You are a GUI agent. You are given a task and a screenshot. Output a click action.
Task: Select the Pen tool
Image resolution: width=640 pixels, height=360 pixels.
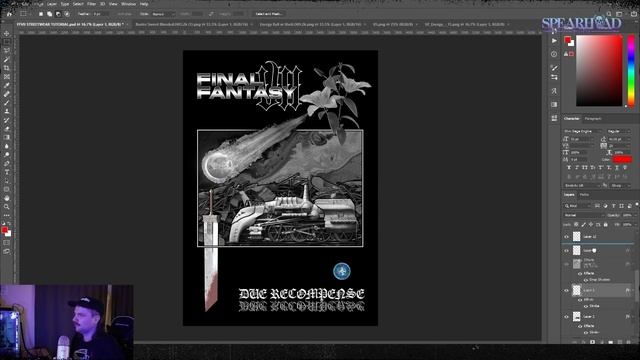point(7,163)
